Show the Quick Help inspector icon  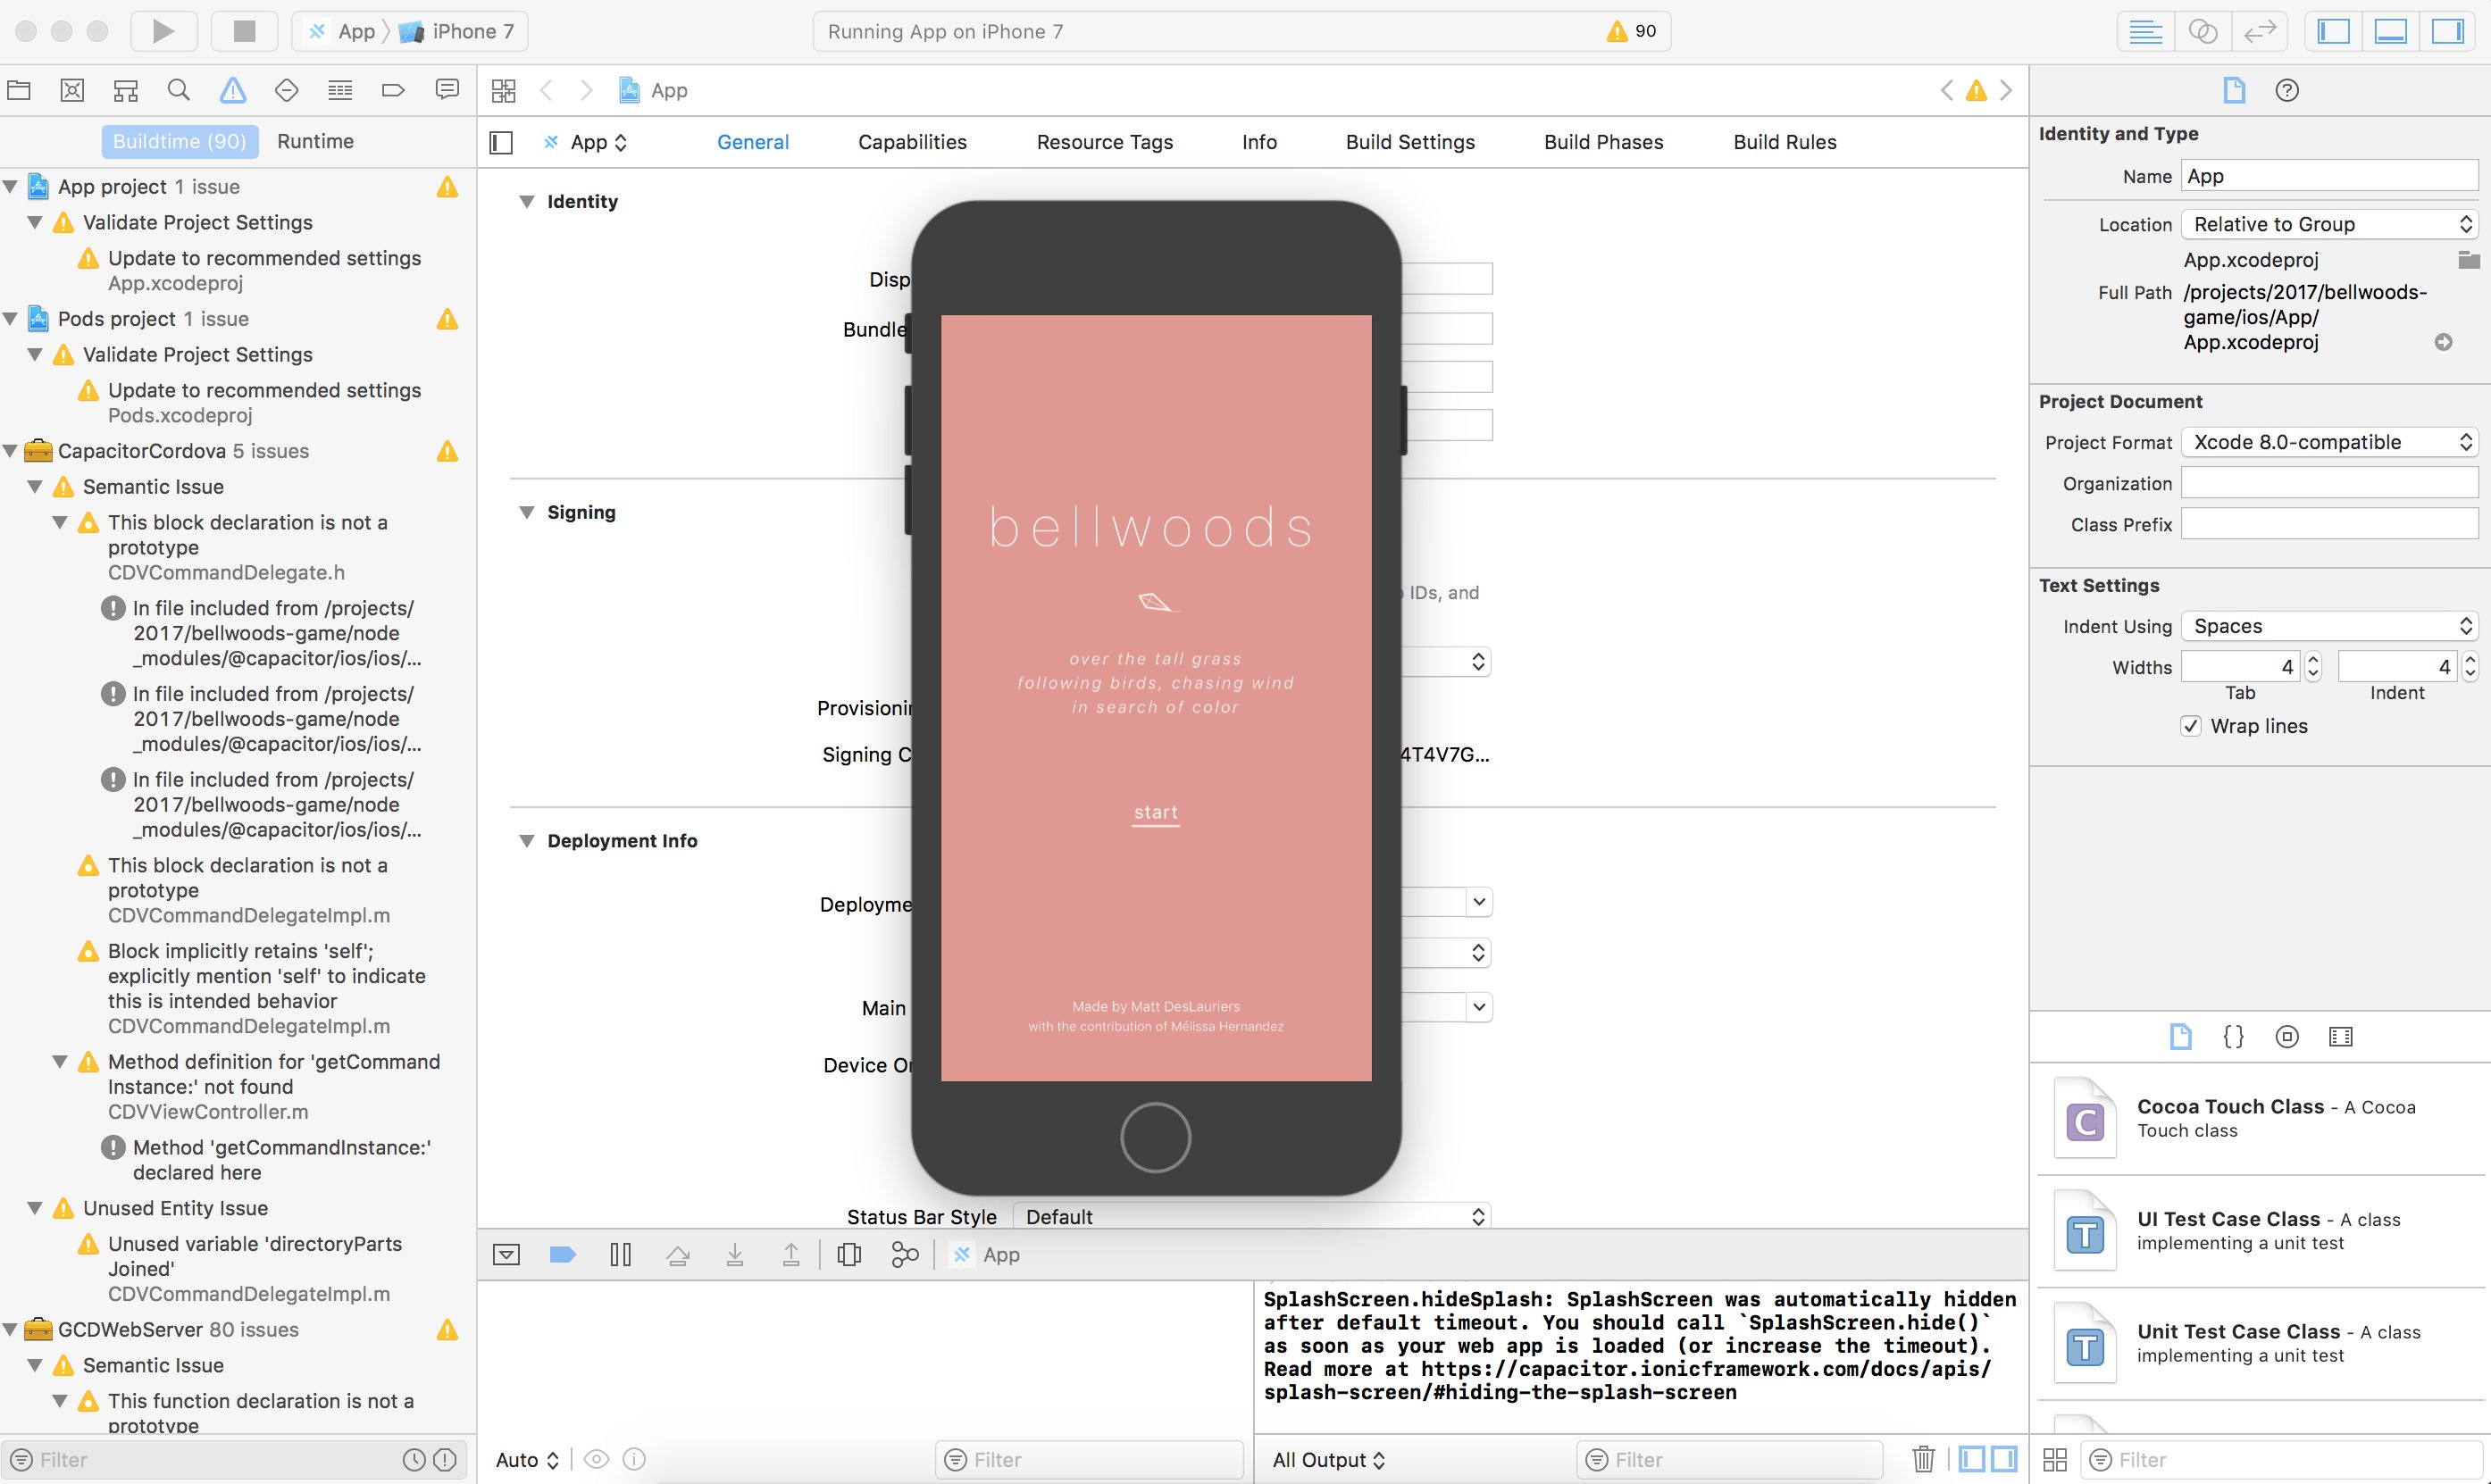tap(2287, 90)
